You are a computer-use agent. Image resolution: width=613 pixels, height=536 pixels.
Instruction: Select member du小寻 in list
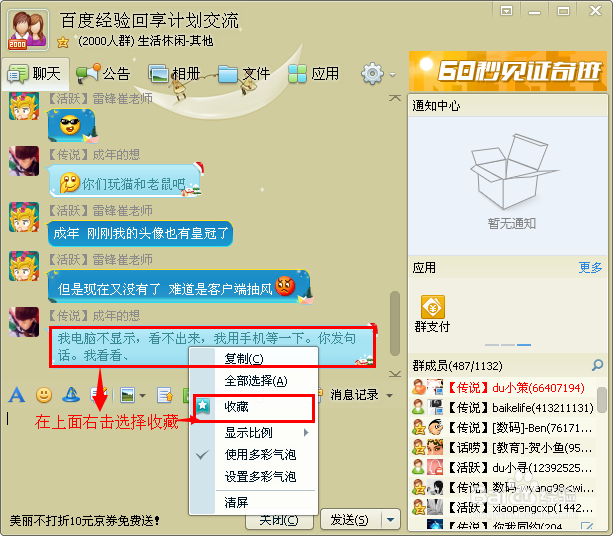[503, 468]
